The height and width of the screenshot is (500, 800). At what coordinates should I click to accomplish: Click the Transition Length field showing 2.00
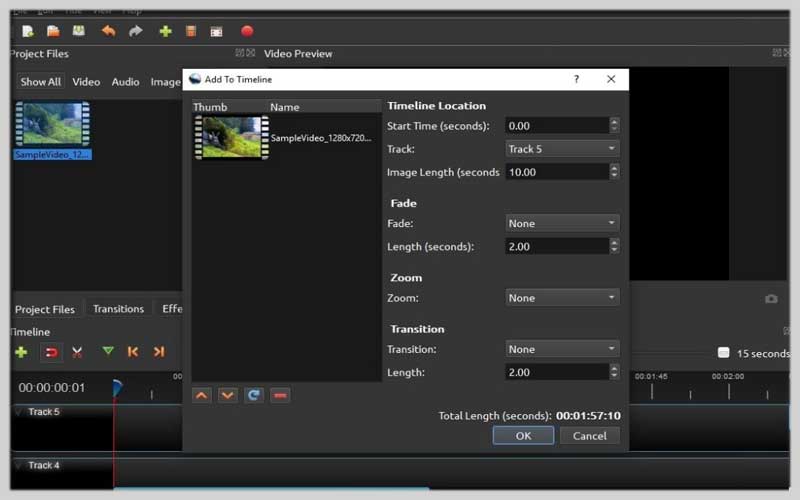557,372
